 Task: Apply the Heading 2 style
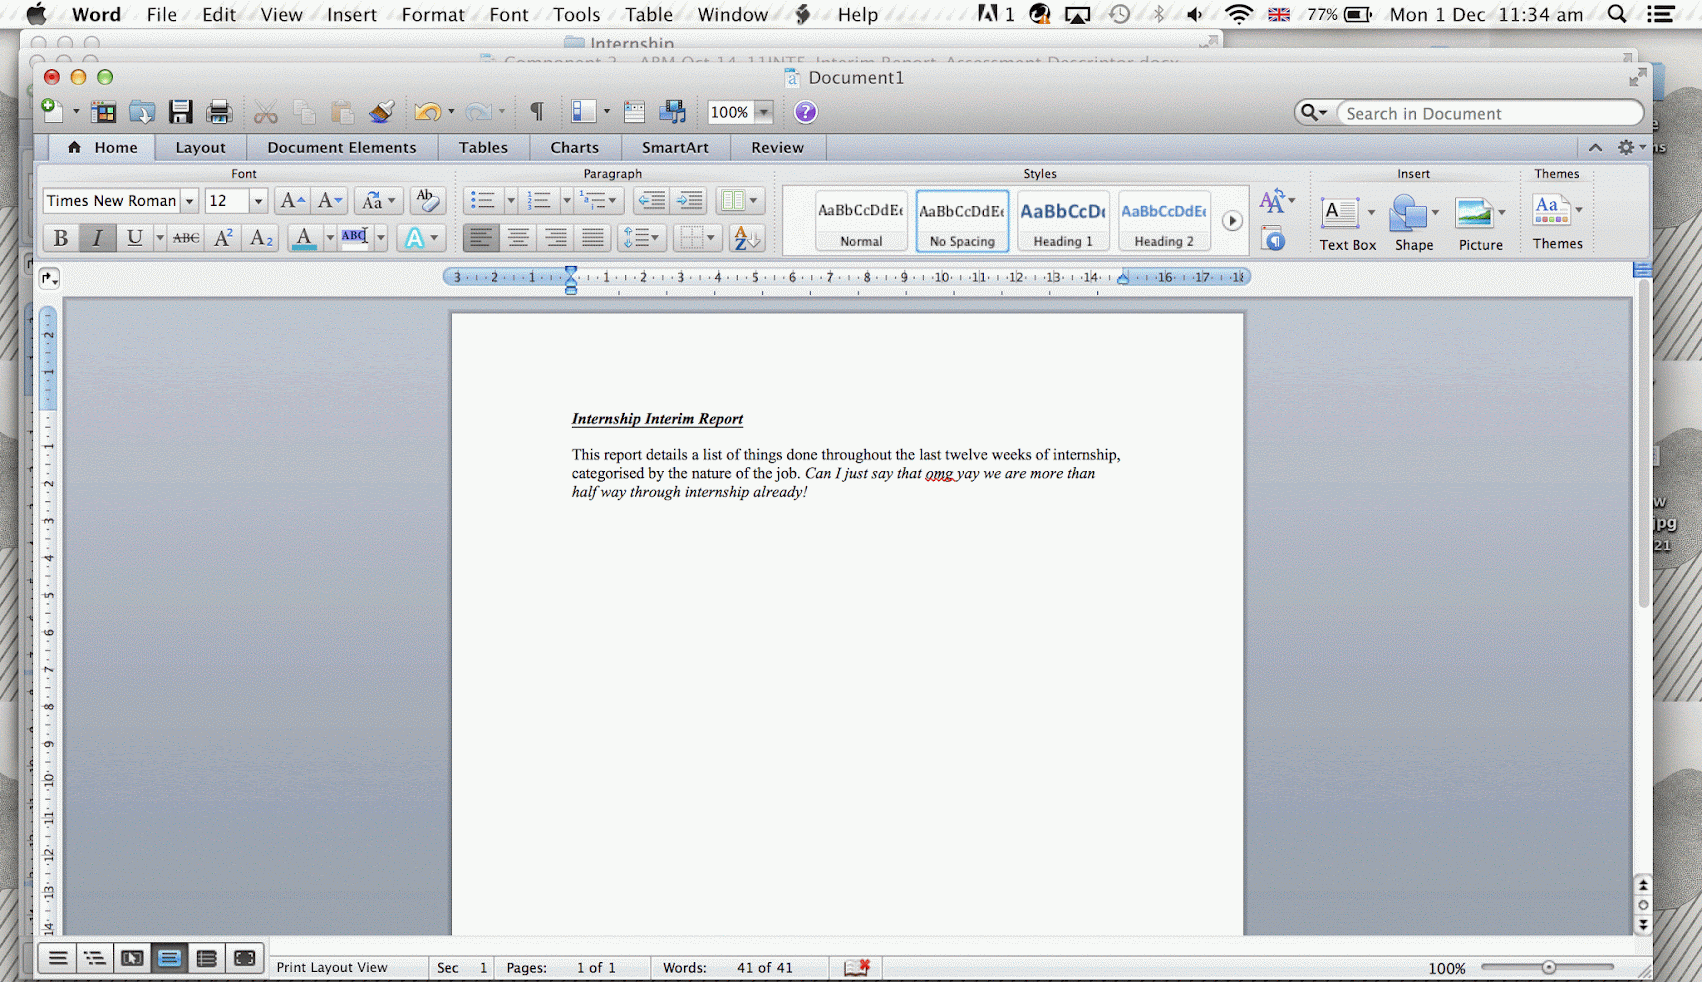pos(1164,222)
